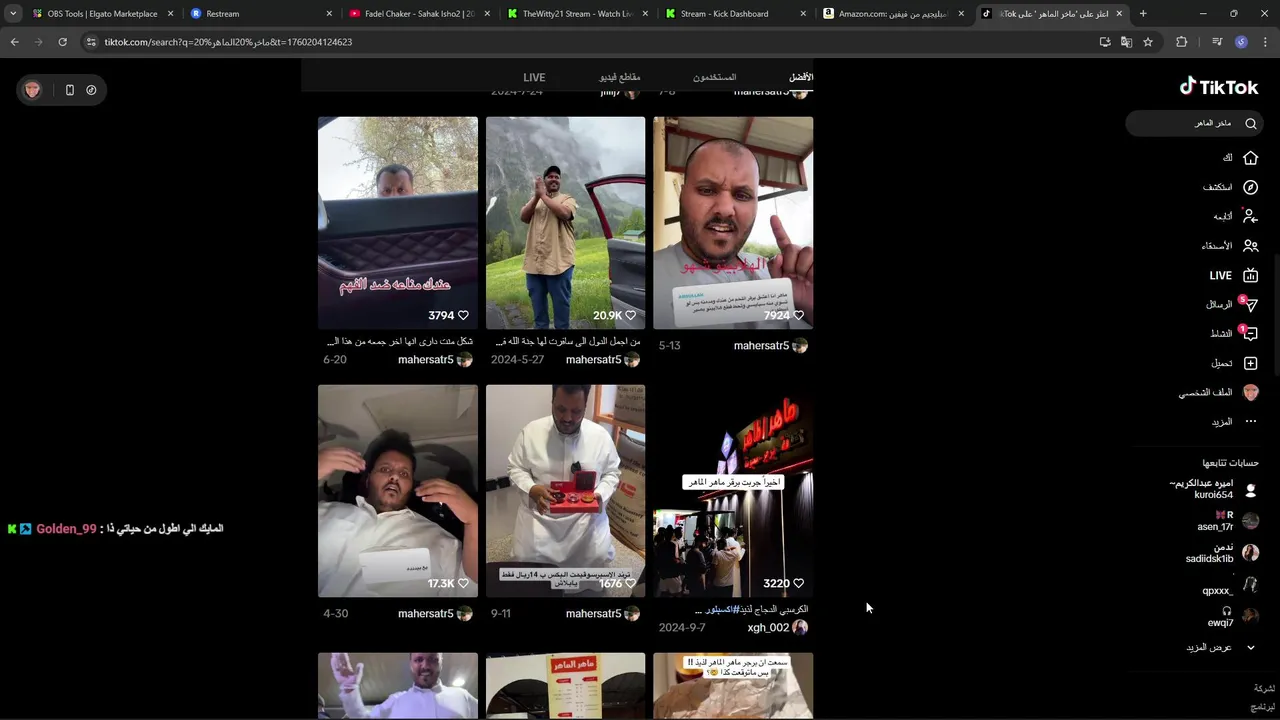Open followed account sadiidsk1ib
This screenshot has height=720, width=1280.
pyautogui.click(x=1222, y=553)
